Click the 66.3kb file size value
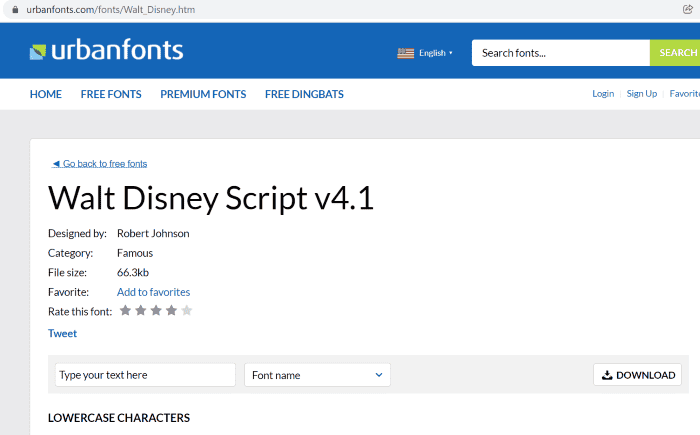 click(133, 272)
